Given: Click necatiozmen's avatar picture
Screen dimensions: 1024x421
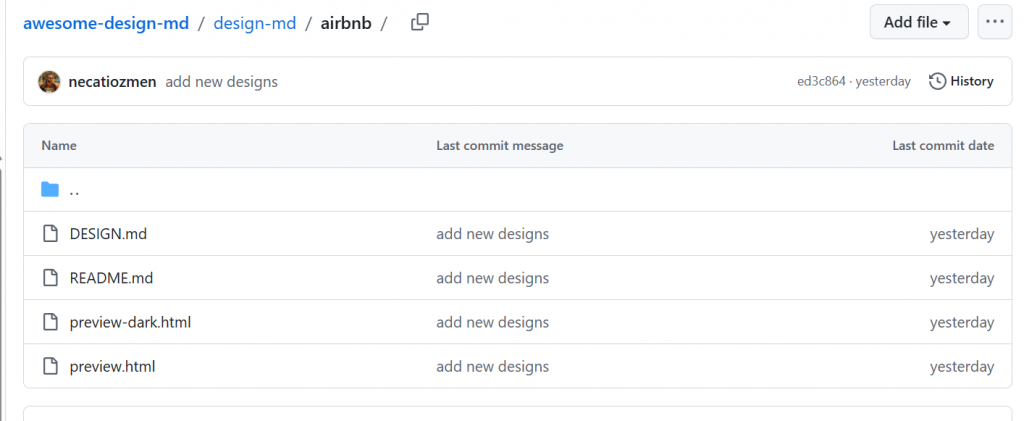Looking at the screenshot, I should pos(49,81).
